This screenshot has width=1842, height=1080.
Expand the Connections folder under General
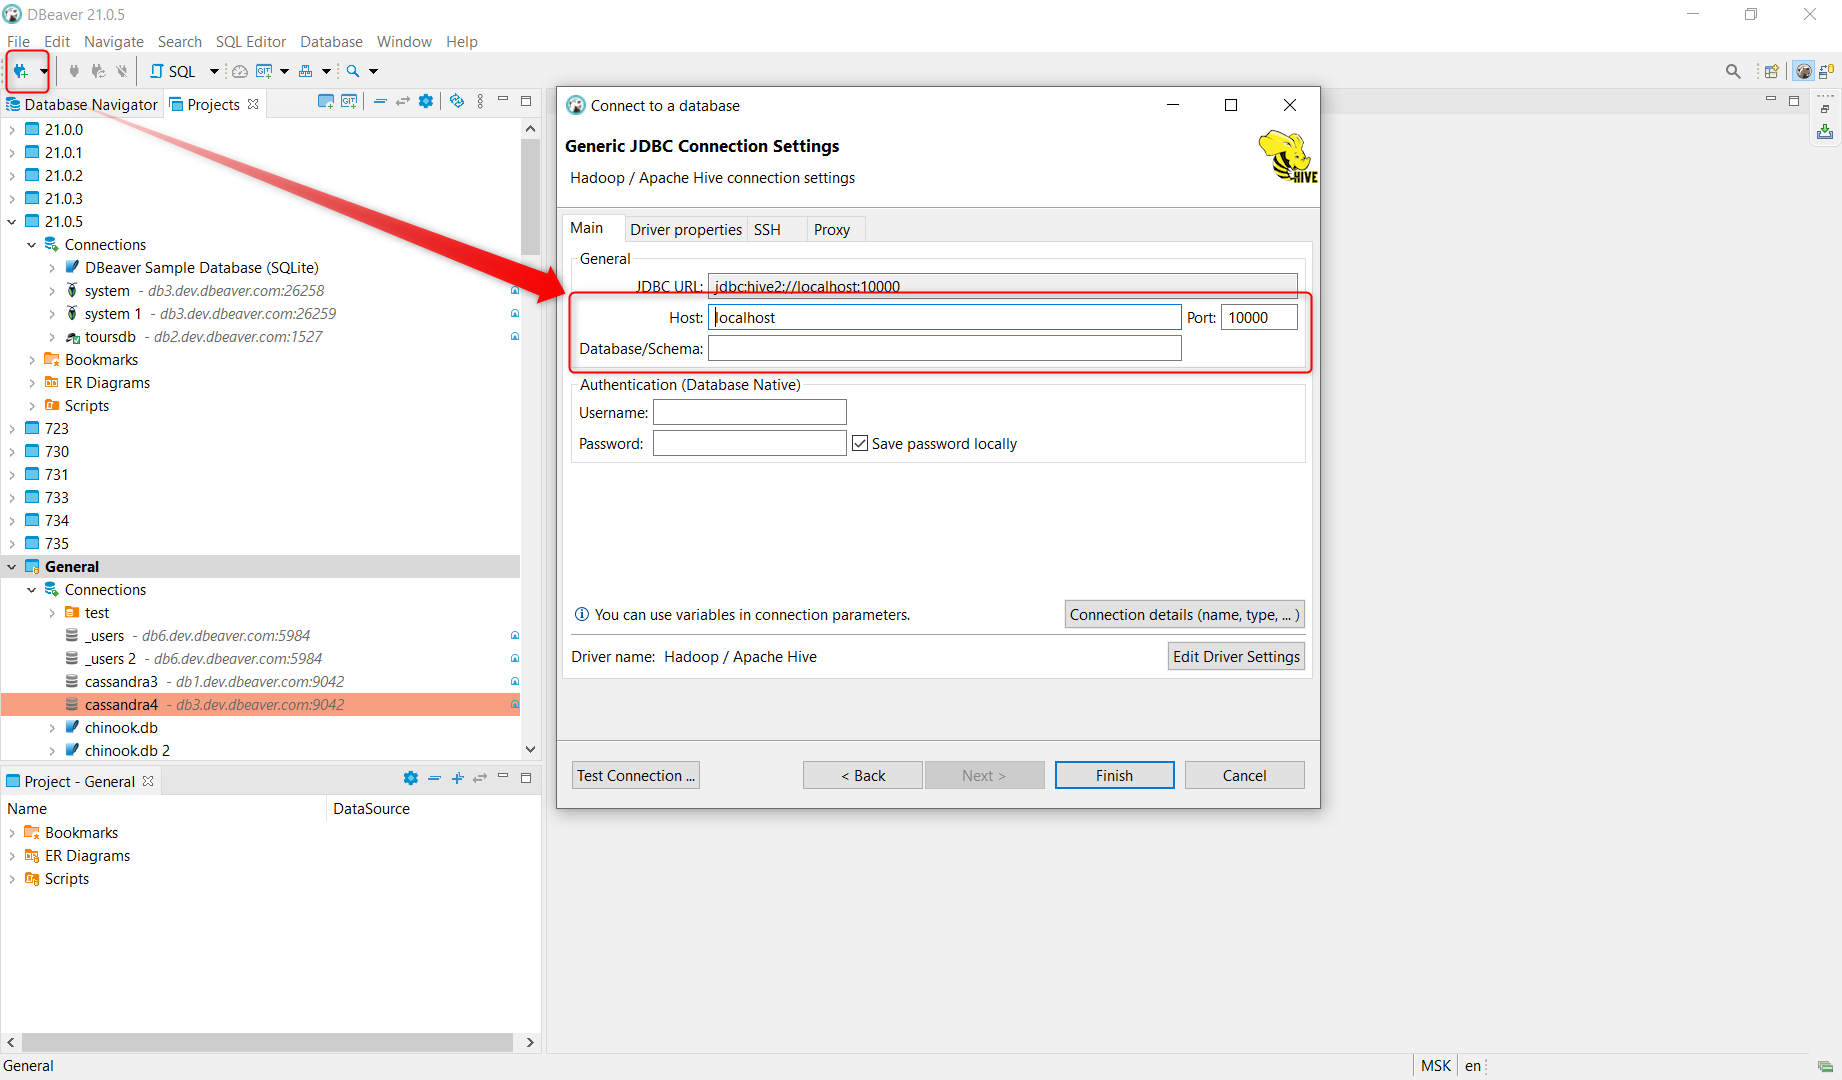(x=30, y=589)
